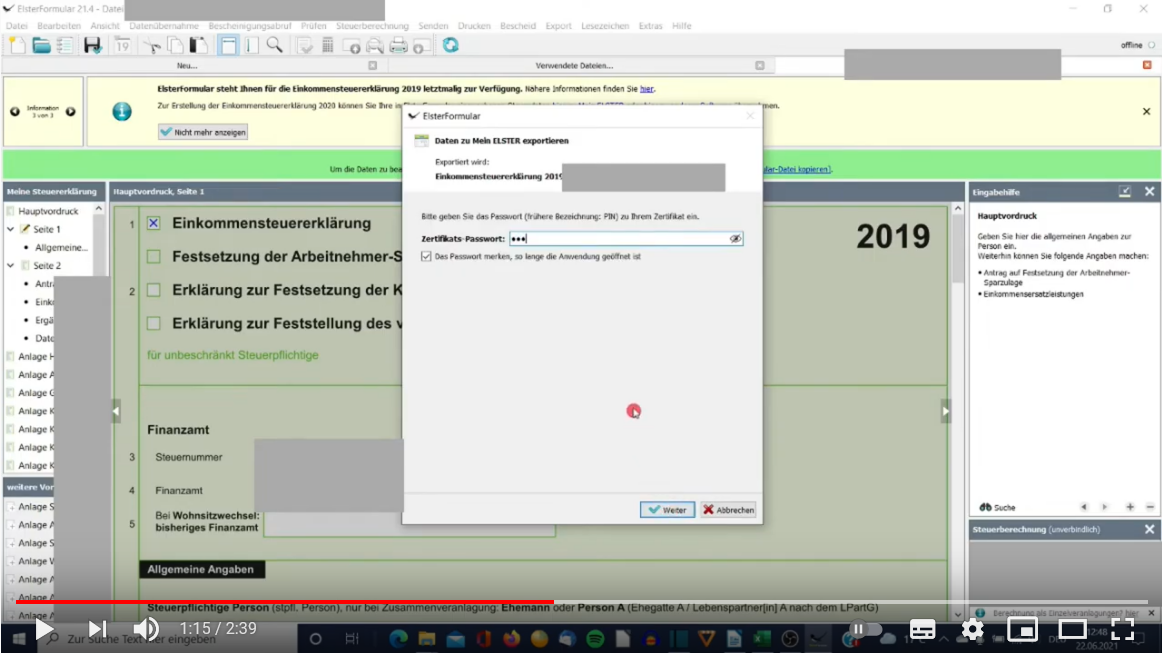This screenshot has width=1162, height=653.
Task: Open the Bearbeiten menu
Action: [59, 26]
